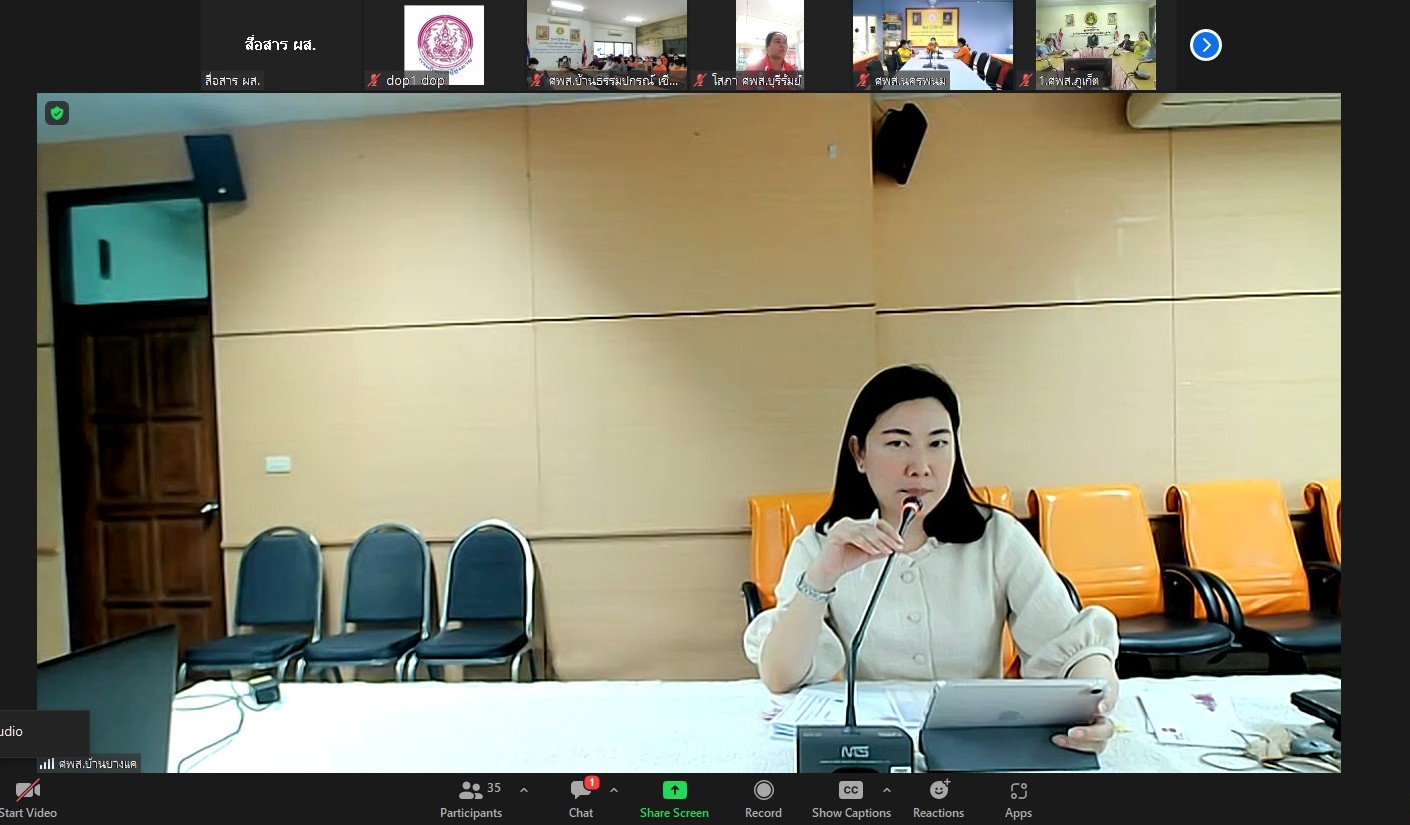
Task: Click the muted mic icon on สพส.บ้านธรรมปกรณ์
Action: coord(538,81)
